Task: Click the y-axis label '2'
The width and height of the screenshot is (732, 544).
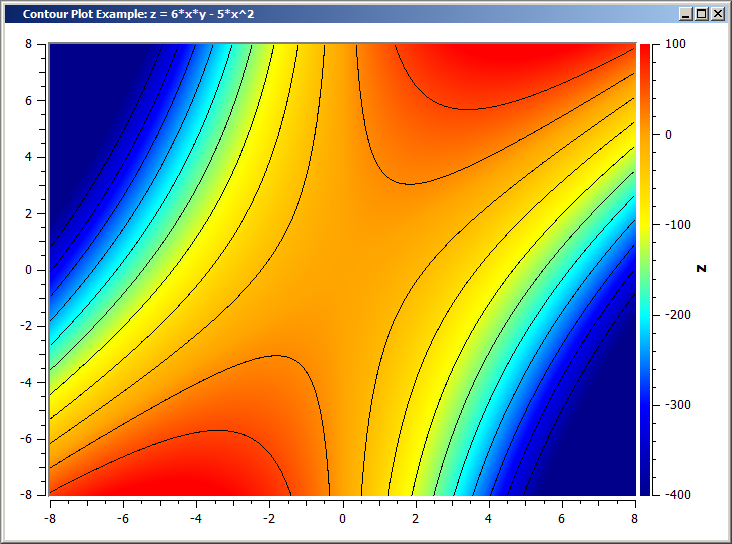Action: (28, 213)
